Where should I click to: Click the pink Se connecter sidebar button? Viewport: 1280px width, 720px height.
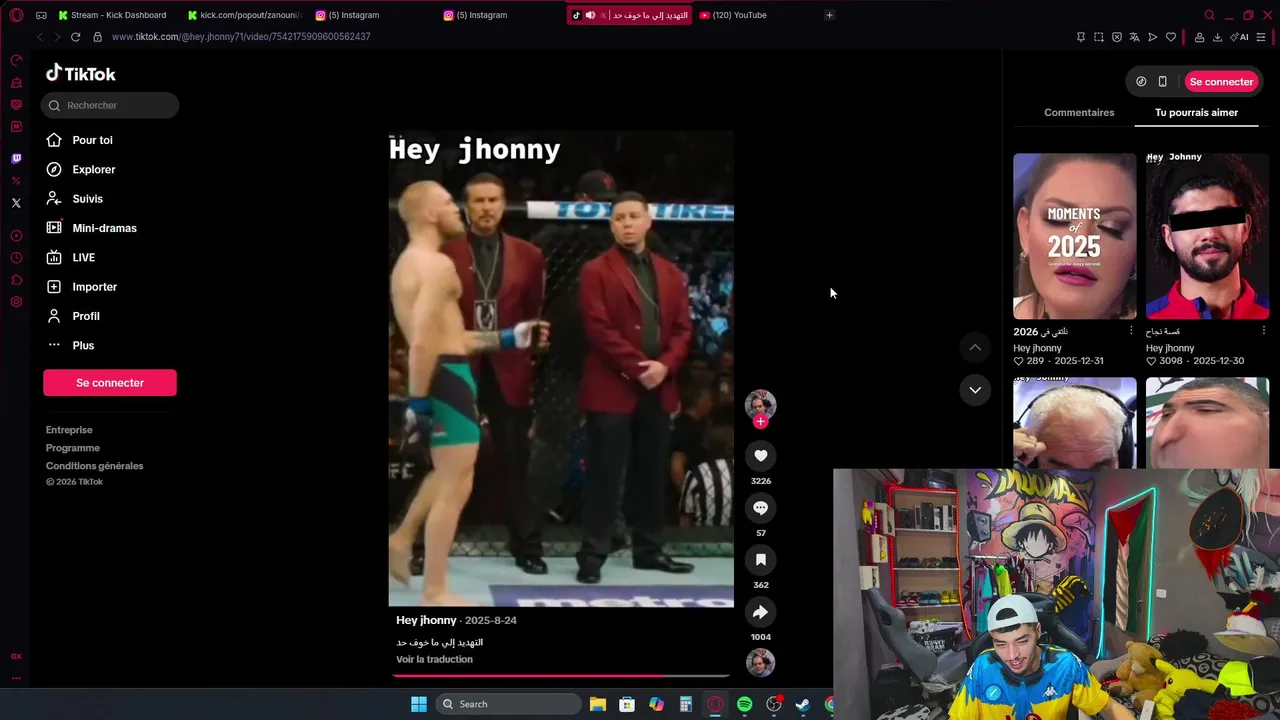110,383
